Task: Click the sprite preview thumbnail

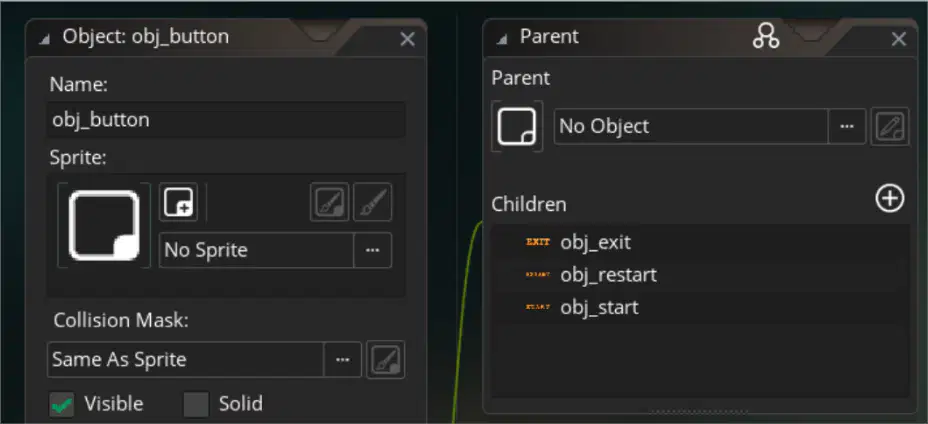Action: (104, 226)
